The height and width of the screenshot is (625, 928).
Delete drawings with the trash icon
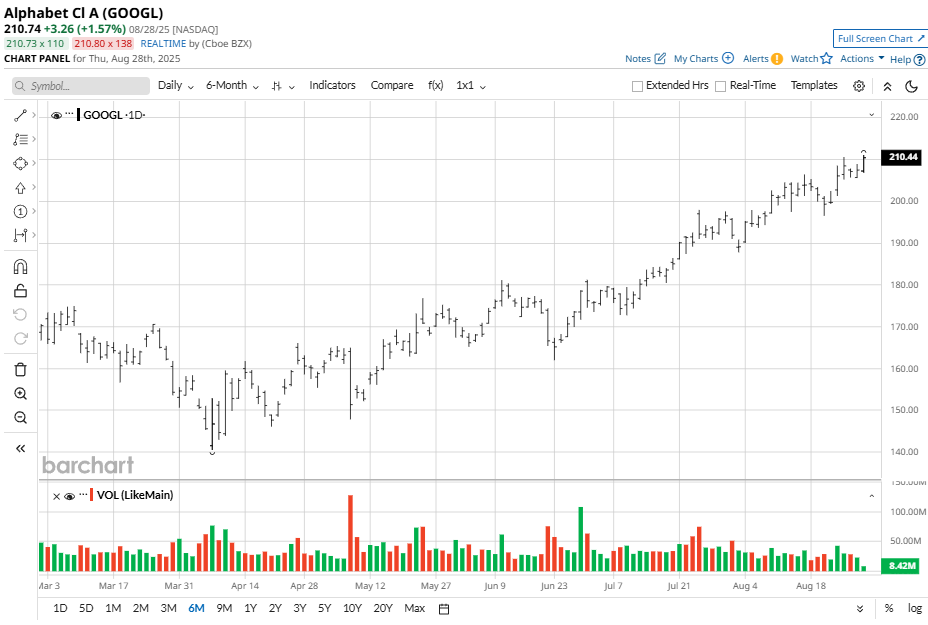(x=20, y=369)
